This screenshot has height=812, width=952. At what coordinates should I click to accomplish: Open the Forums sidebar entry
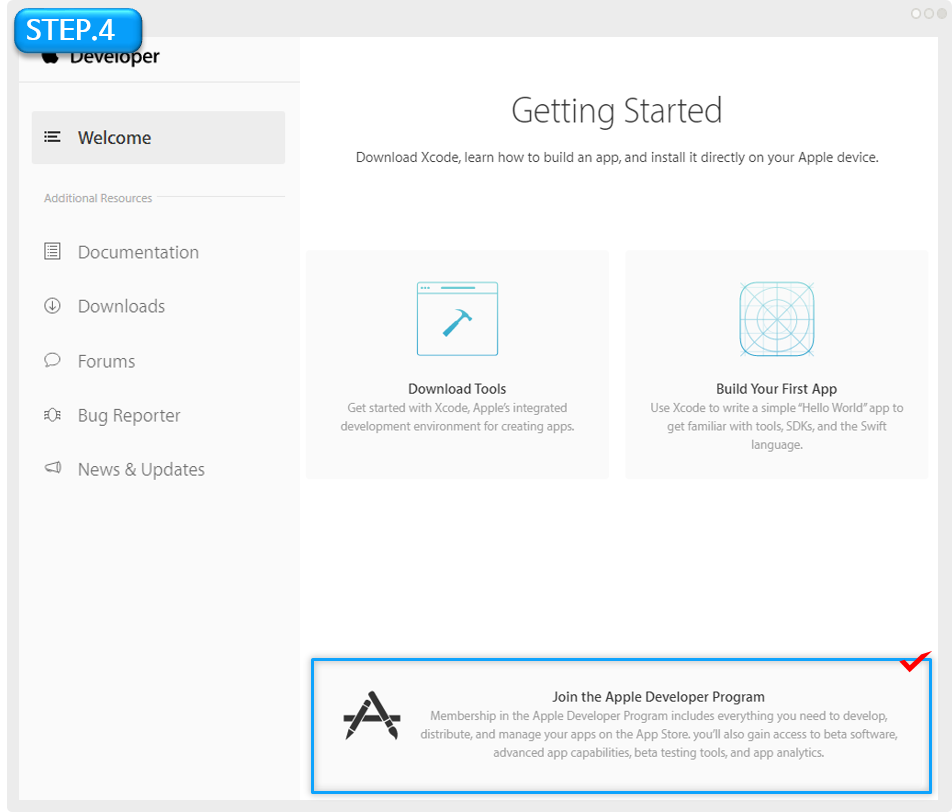pyautogui.click(x=106, y=361)
